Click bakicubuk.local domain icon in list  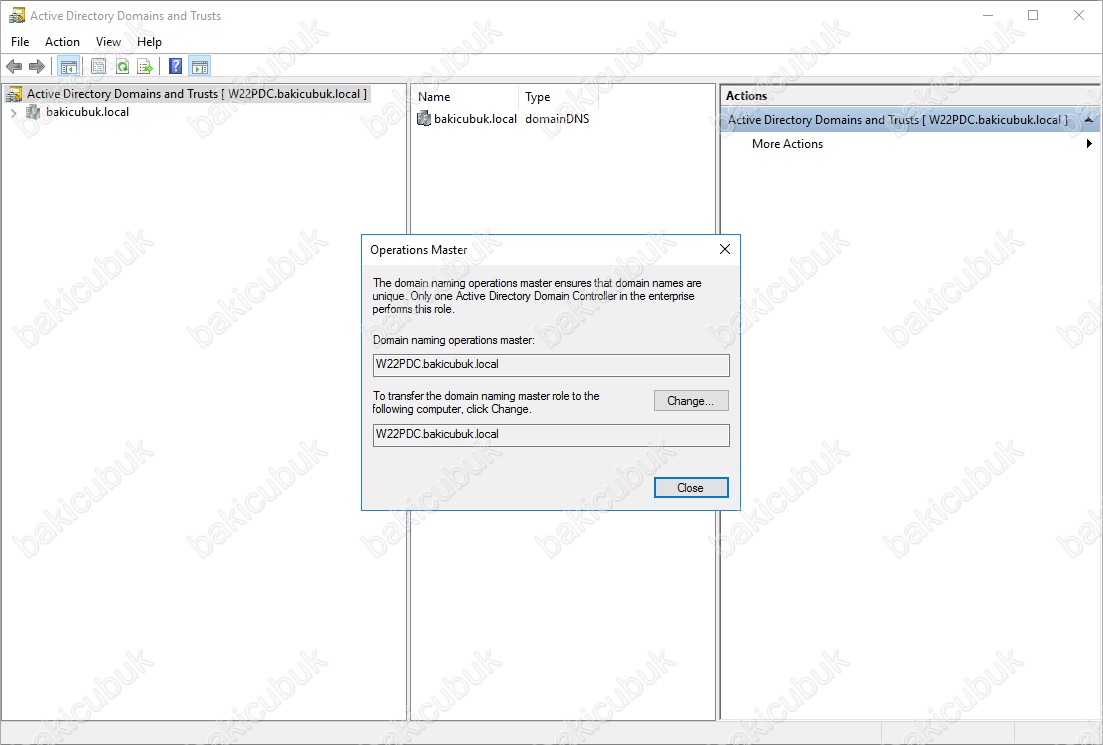pos(424,118)
